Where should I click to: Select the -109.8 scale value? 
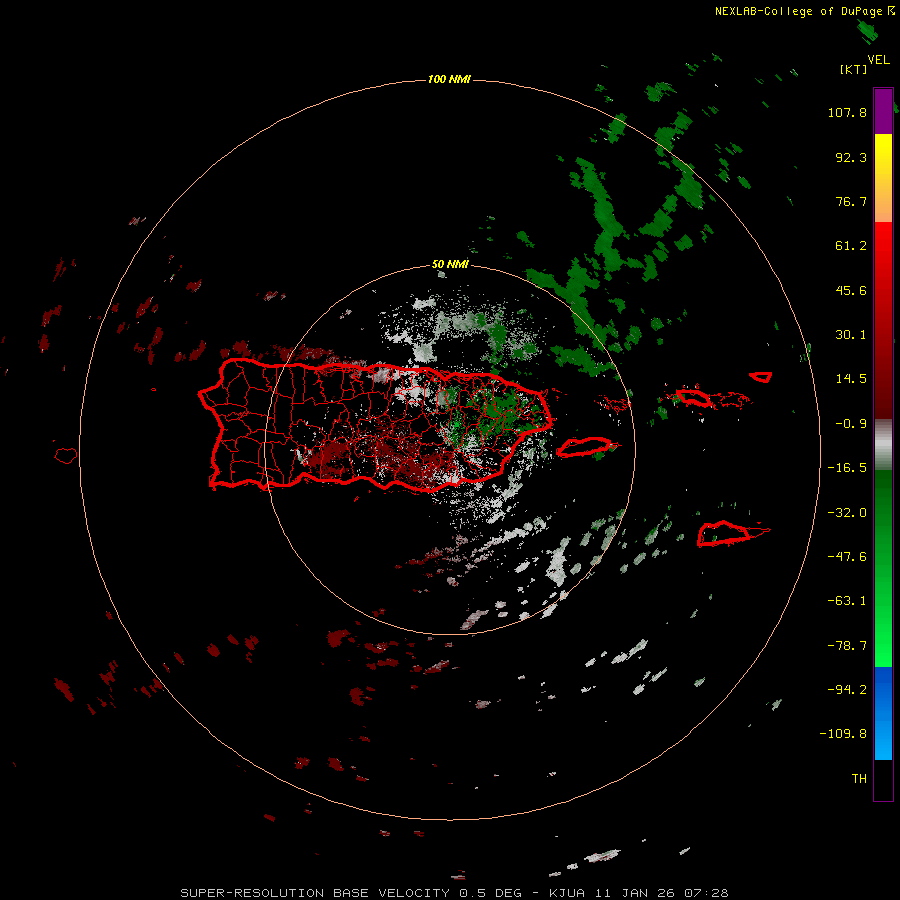pos(843,734)
